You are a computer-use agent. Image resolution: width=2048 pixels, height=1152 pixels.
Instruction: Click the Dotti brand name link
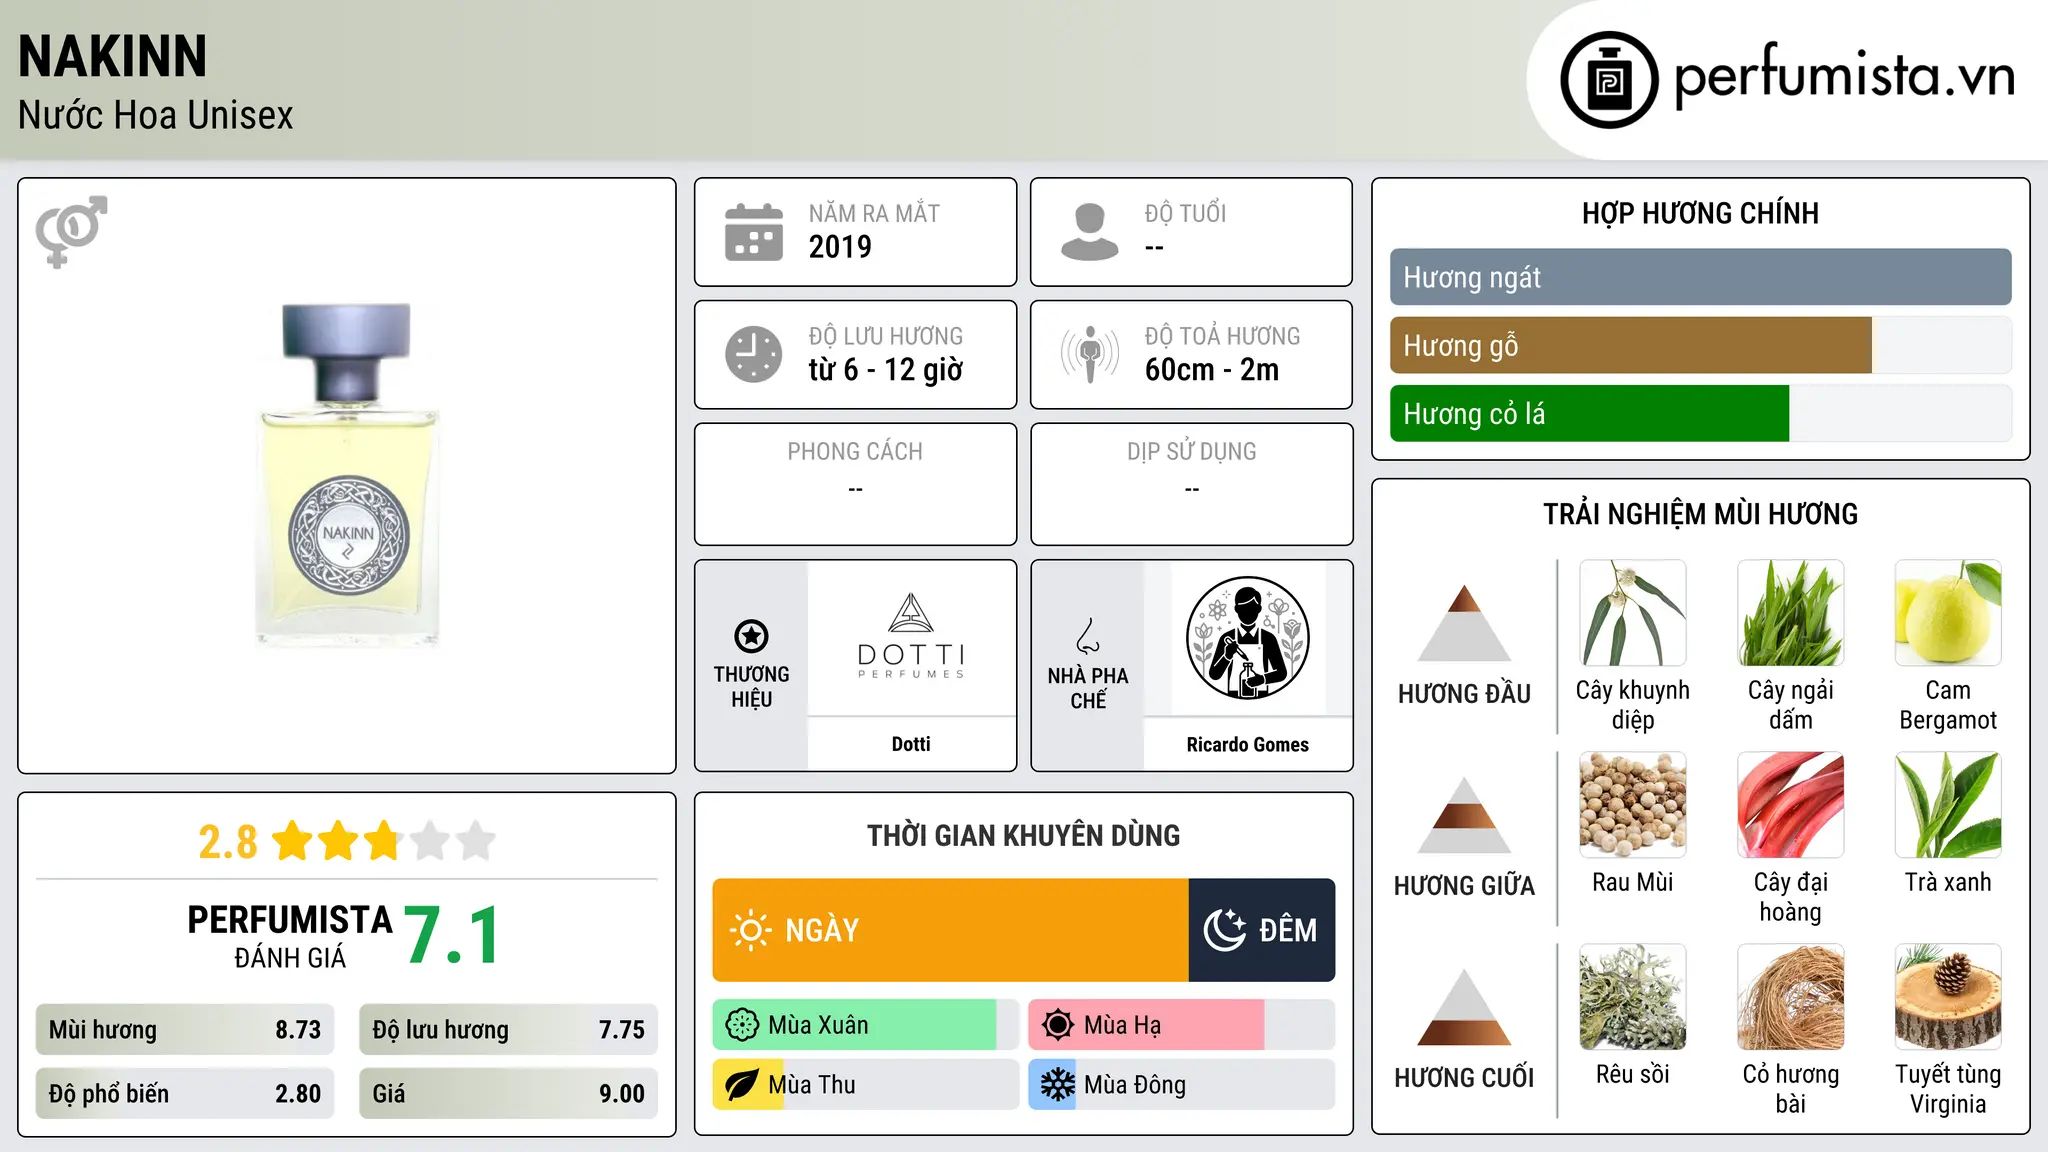coord(911,744)
